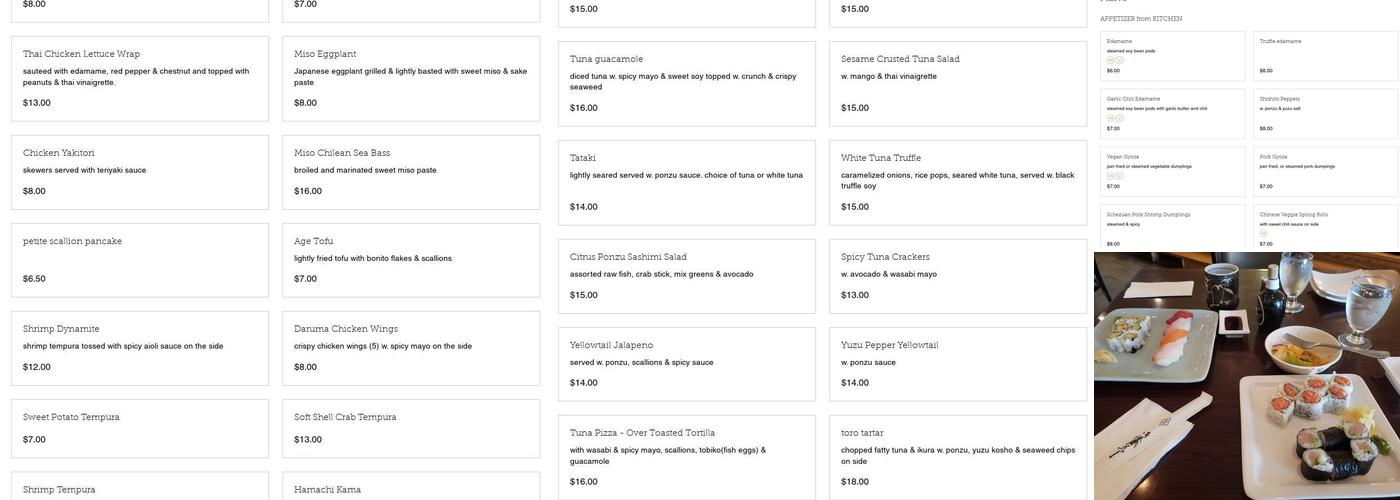Choose Yuzu Pepper Yellowtail
The image size is (1400, 500).
[958, 364]
